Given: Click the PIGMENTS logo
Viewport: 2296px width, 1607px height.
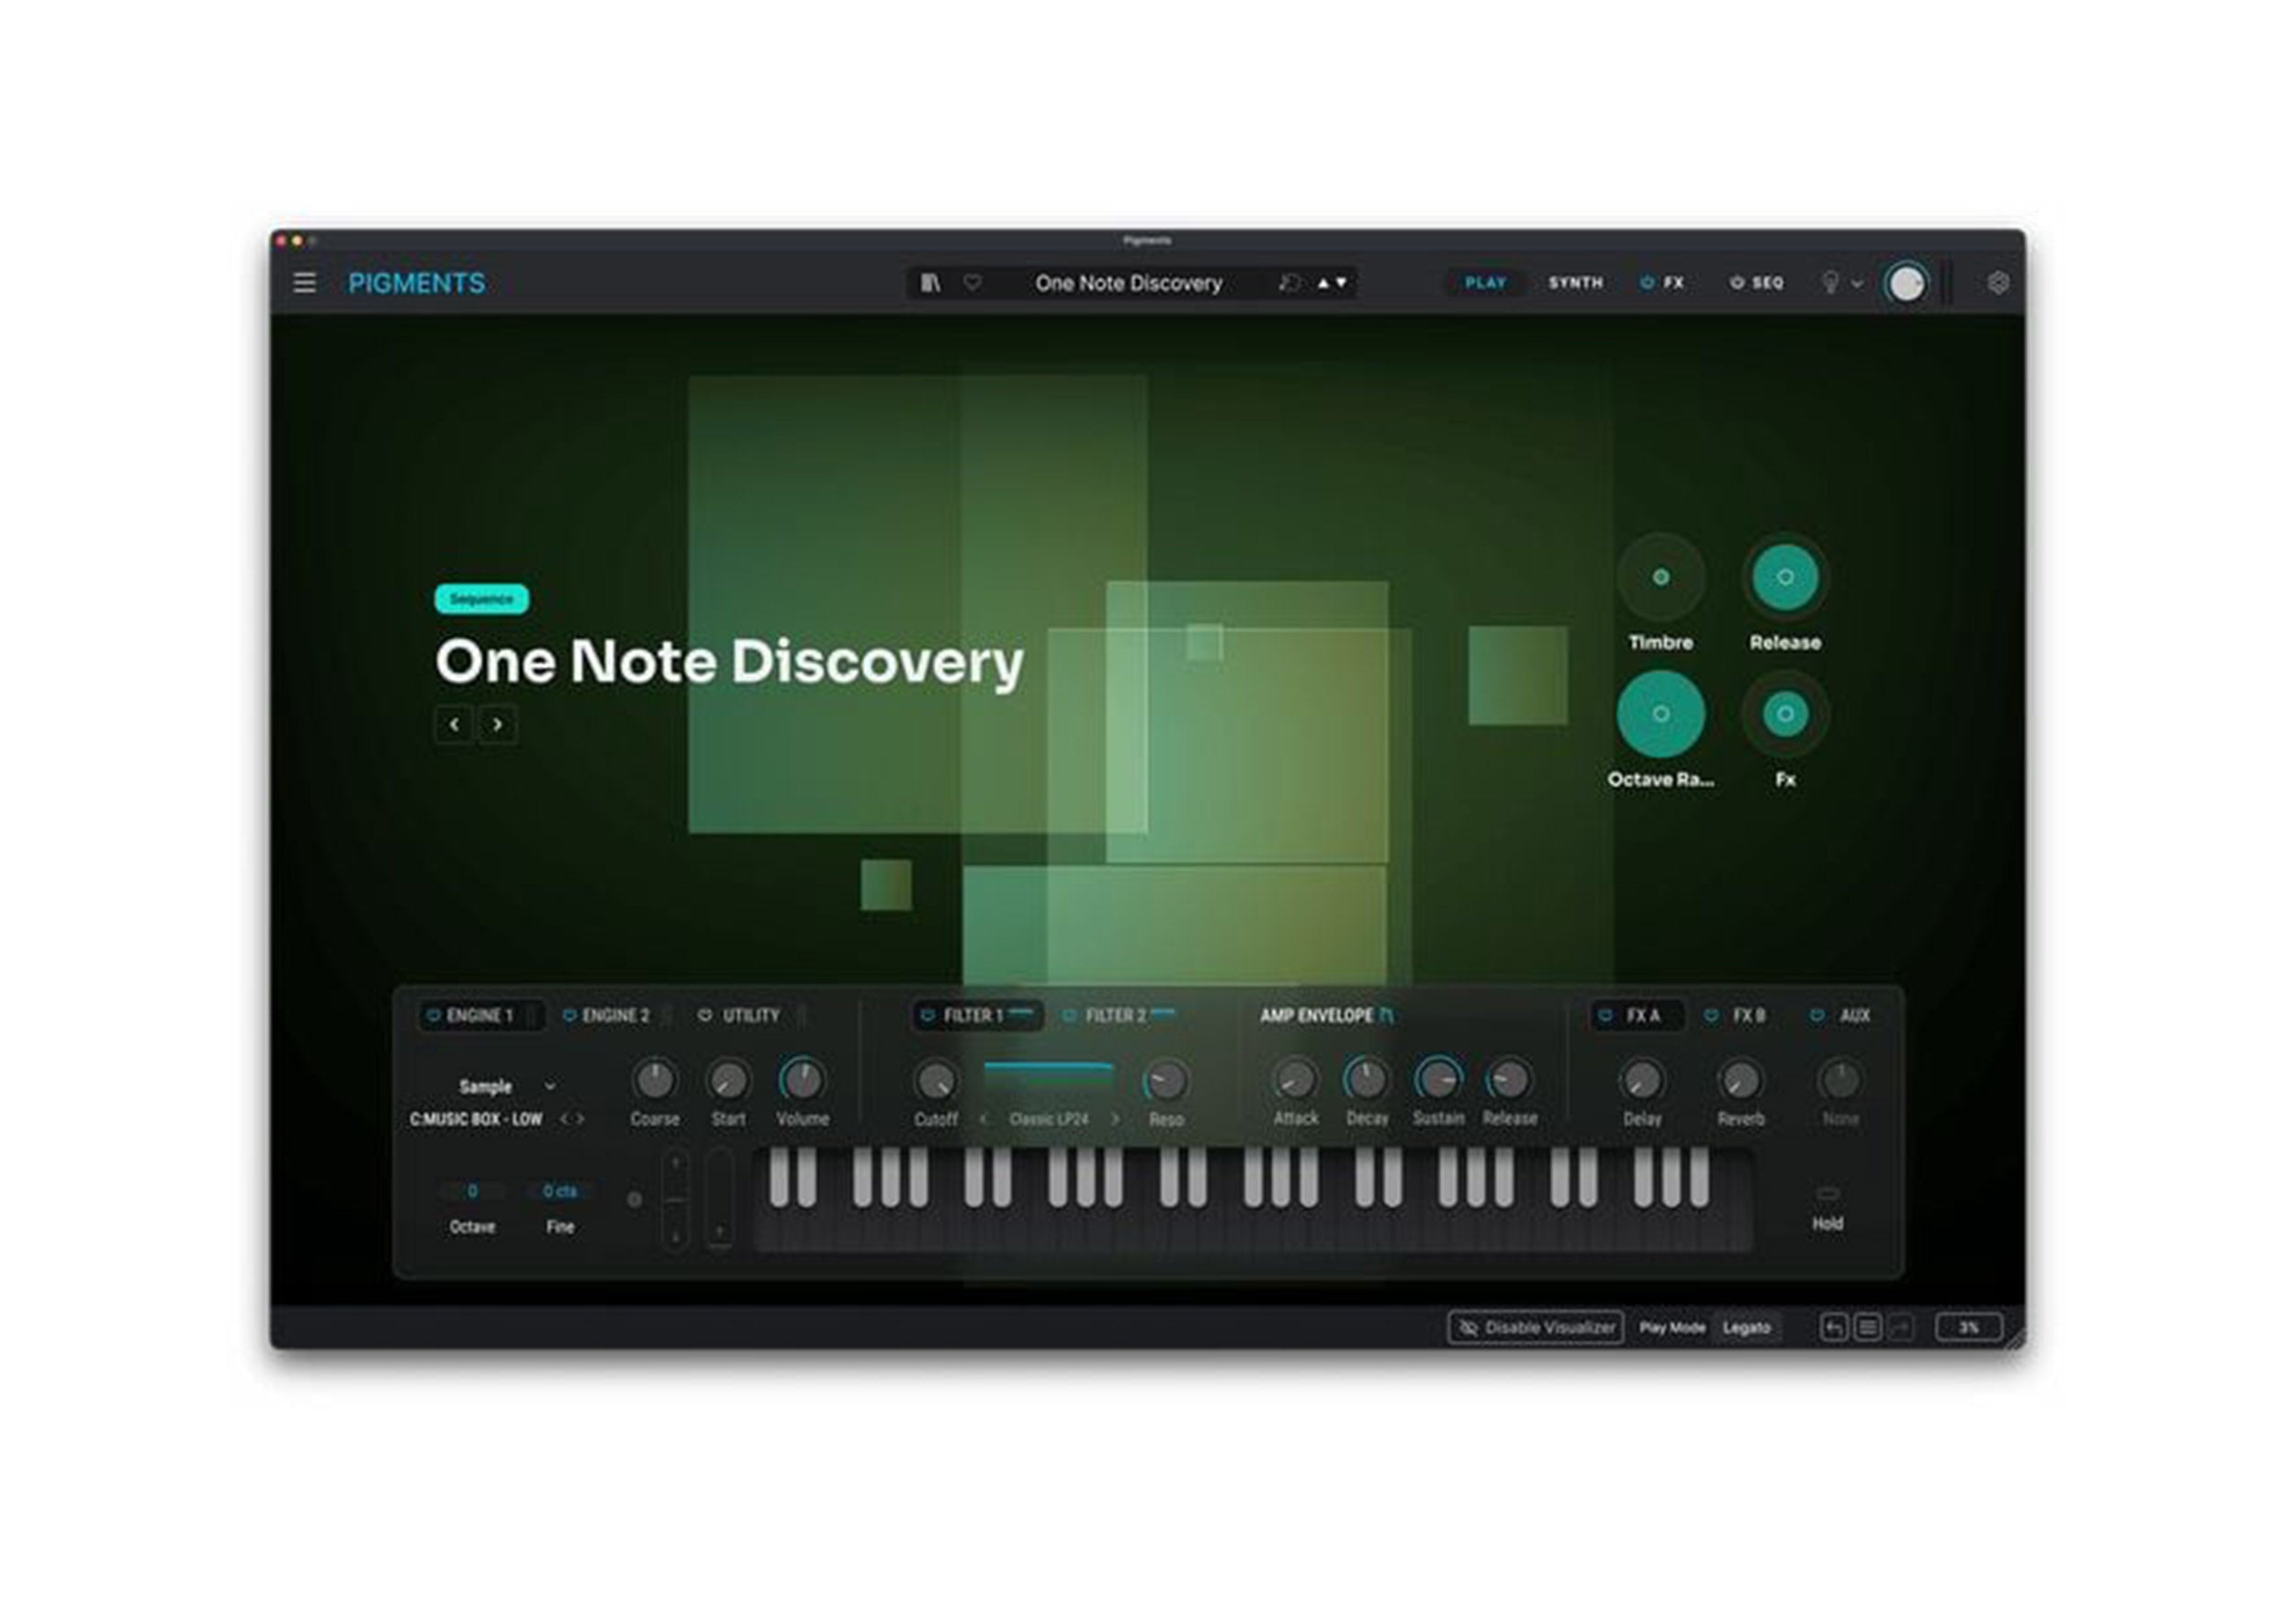Looking at the screenshot, I should [x=416, y=283].
